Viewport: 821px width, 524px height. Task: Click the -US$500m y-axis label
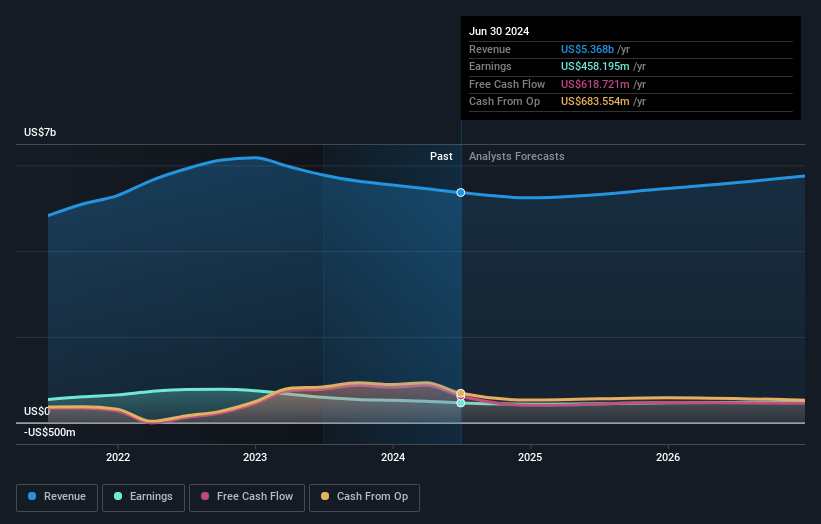(x=50, y=432)
